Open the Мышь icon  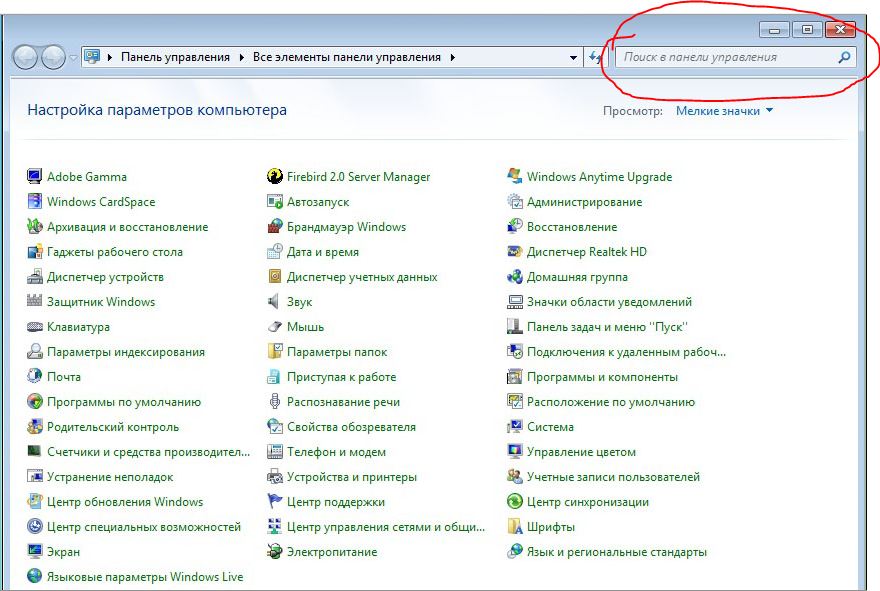pos(274,327)
